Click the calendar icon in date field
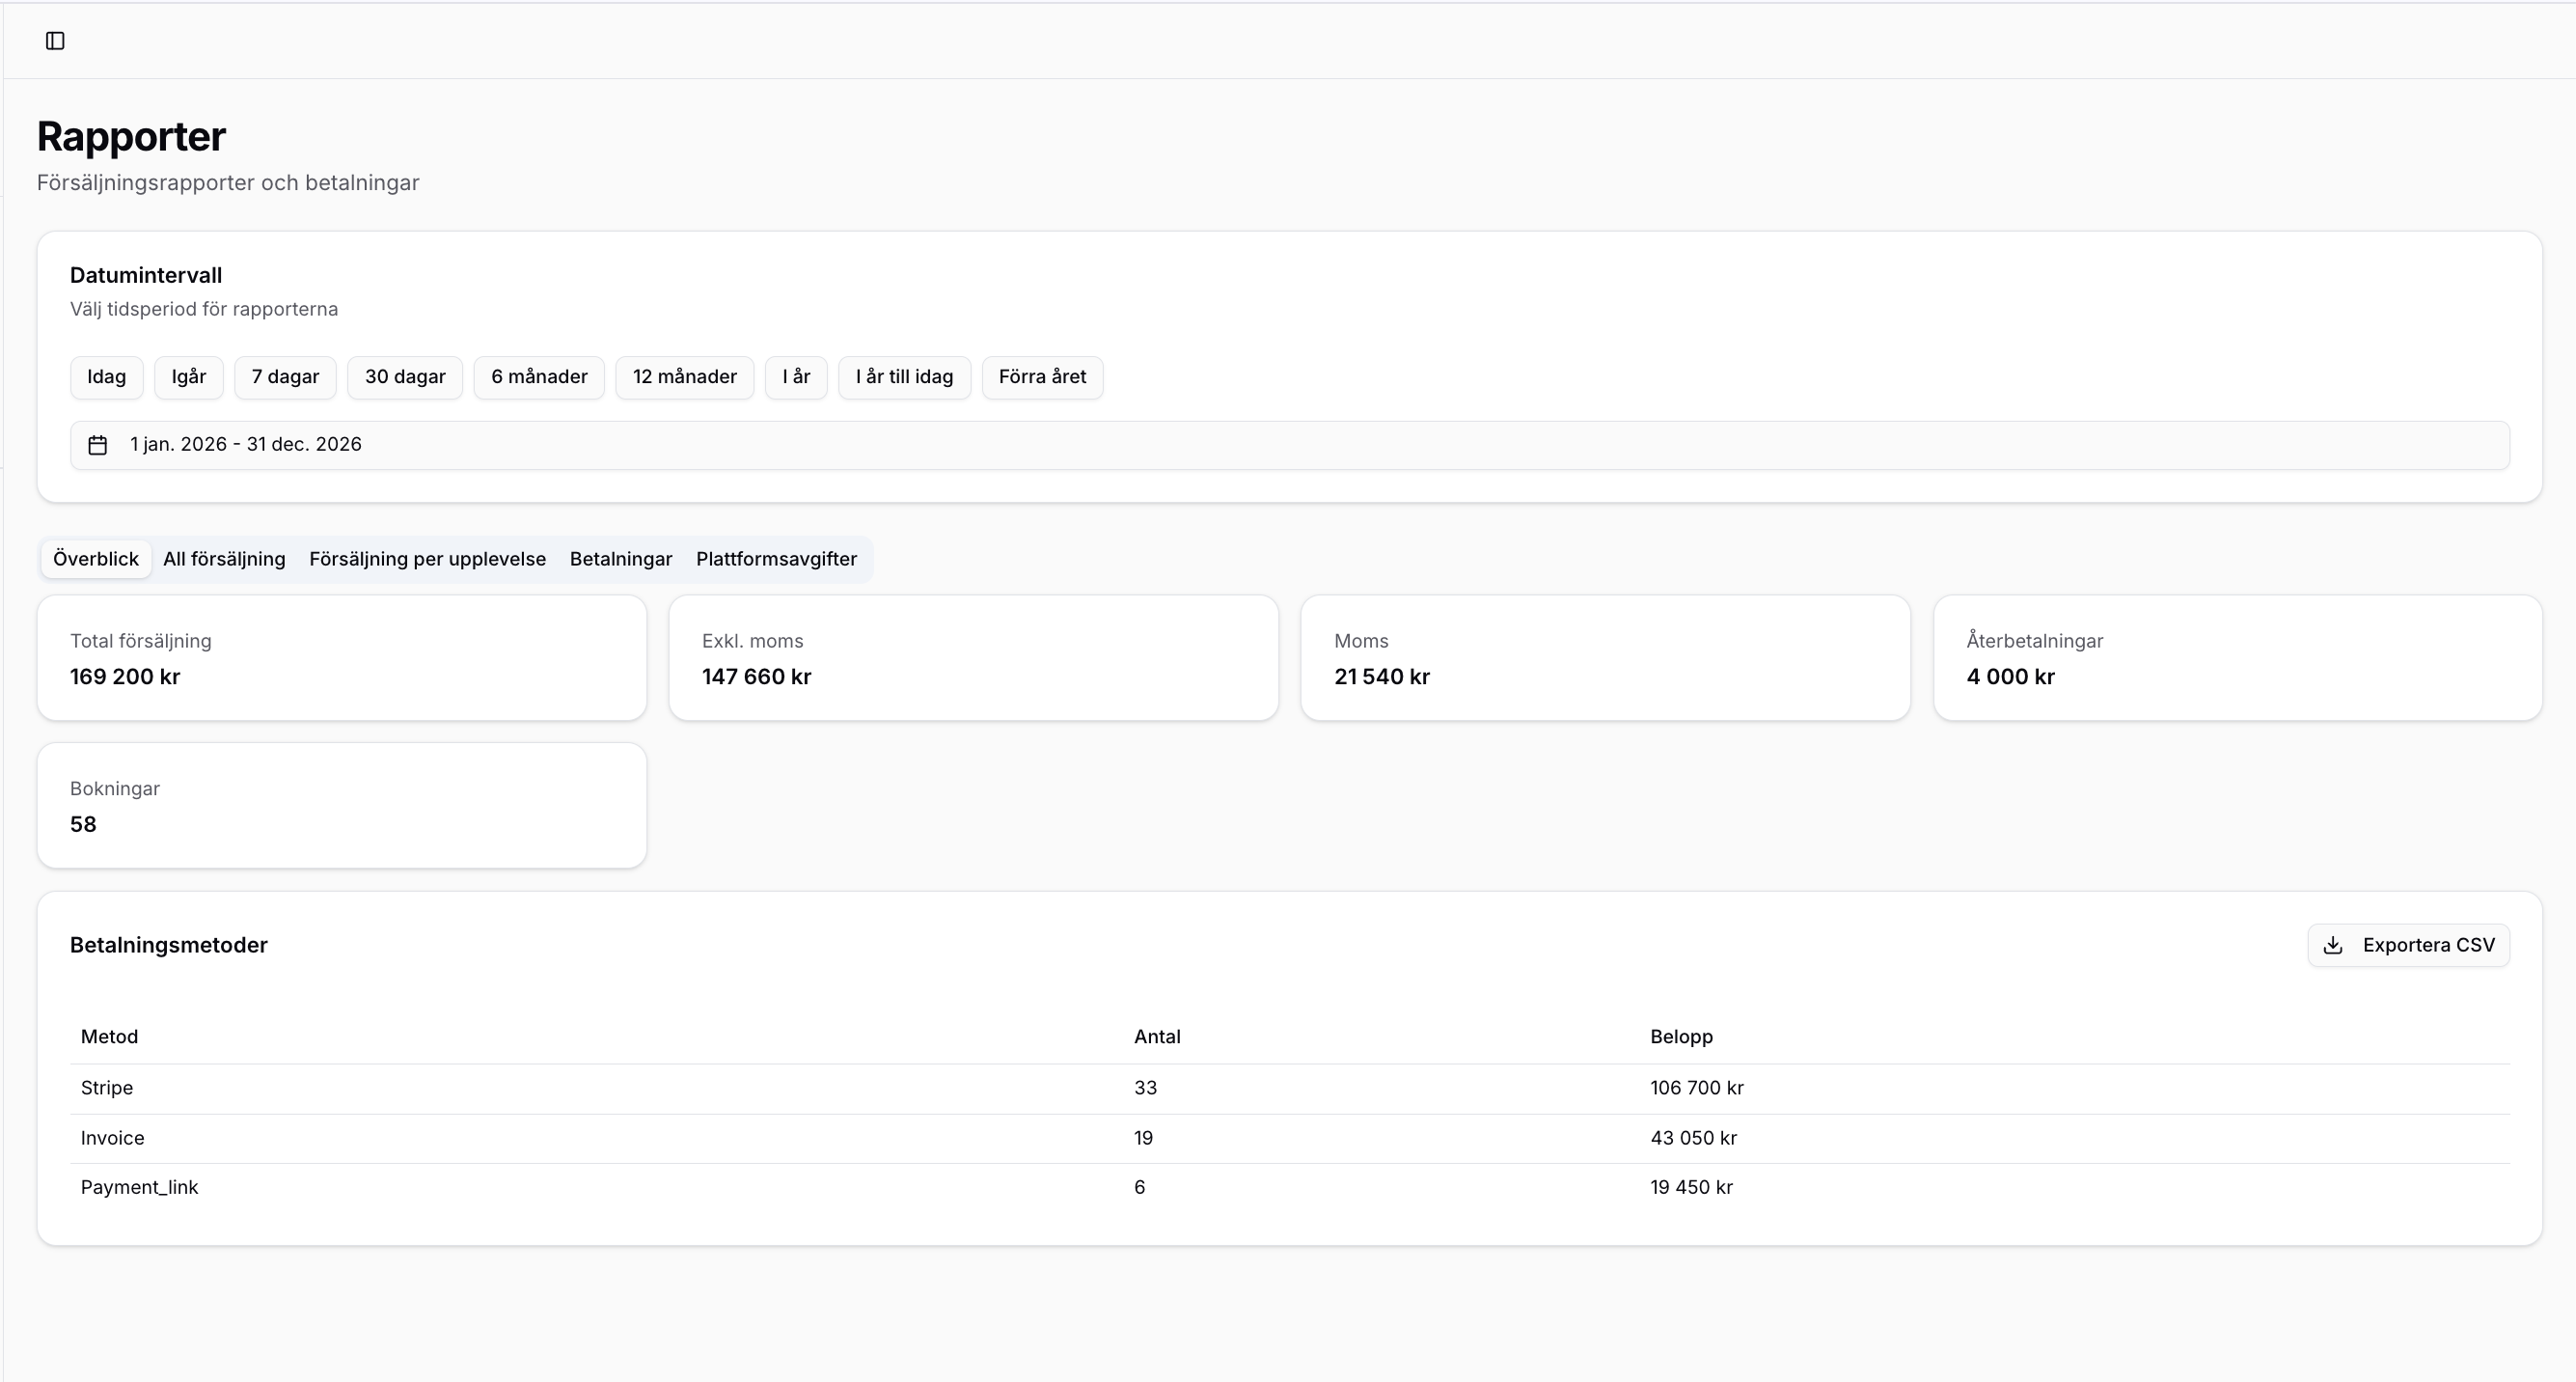 coord(97,445)
